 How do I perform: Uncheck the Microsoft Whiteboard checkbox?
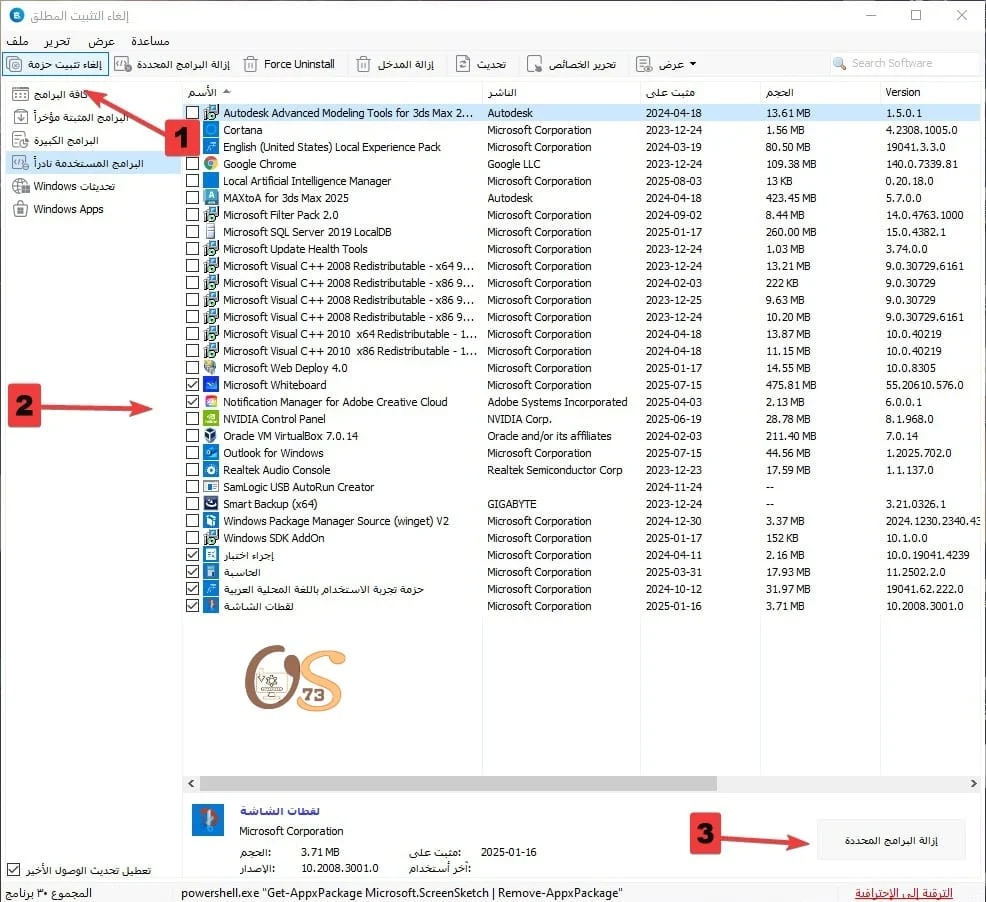(192, 384)
